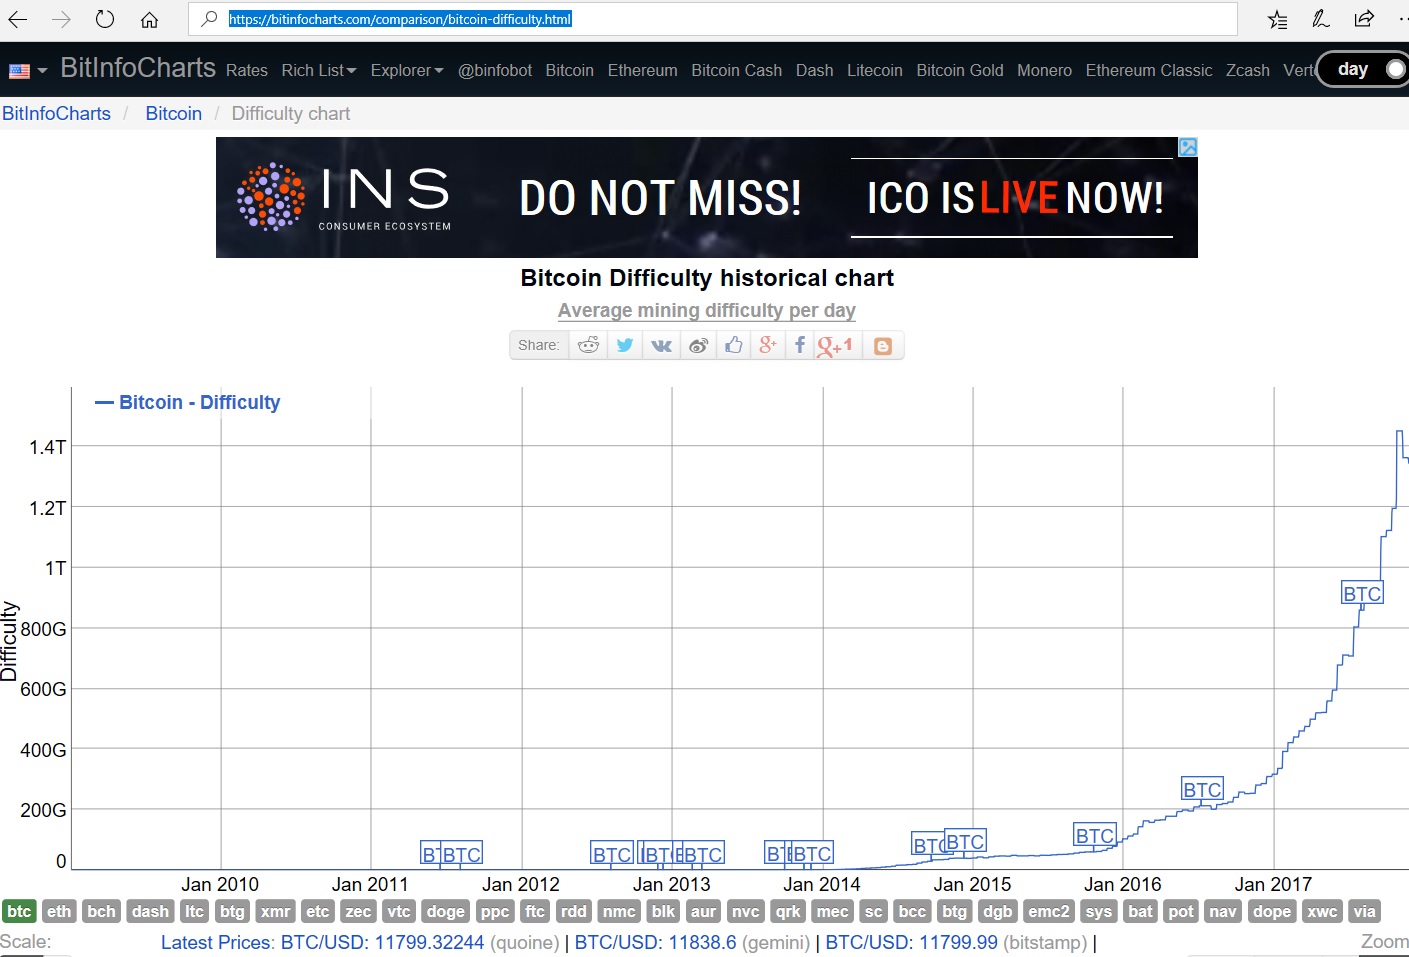Open the Ethereum nav item
Screen dimensions: 1409x957
coord(642,70)
